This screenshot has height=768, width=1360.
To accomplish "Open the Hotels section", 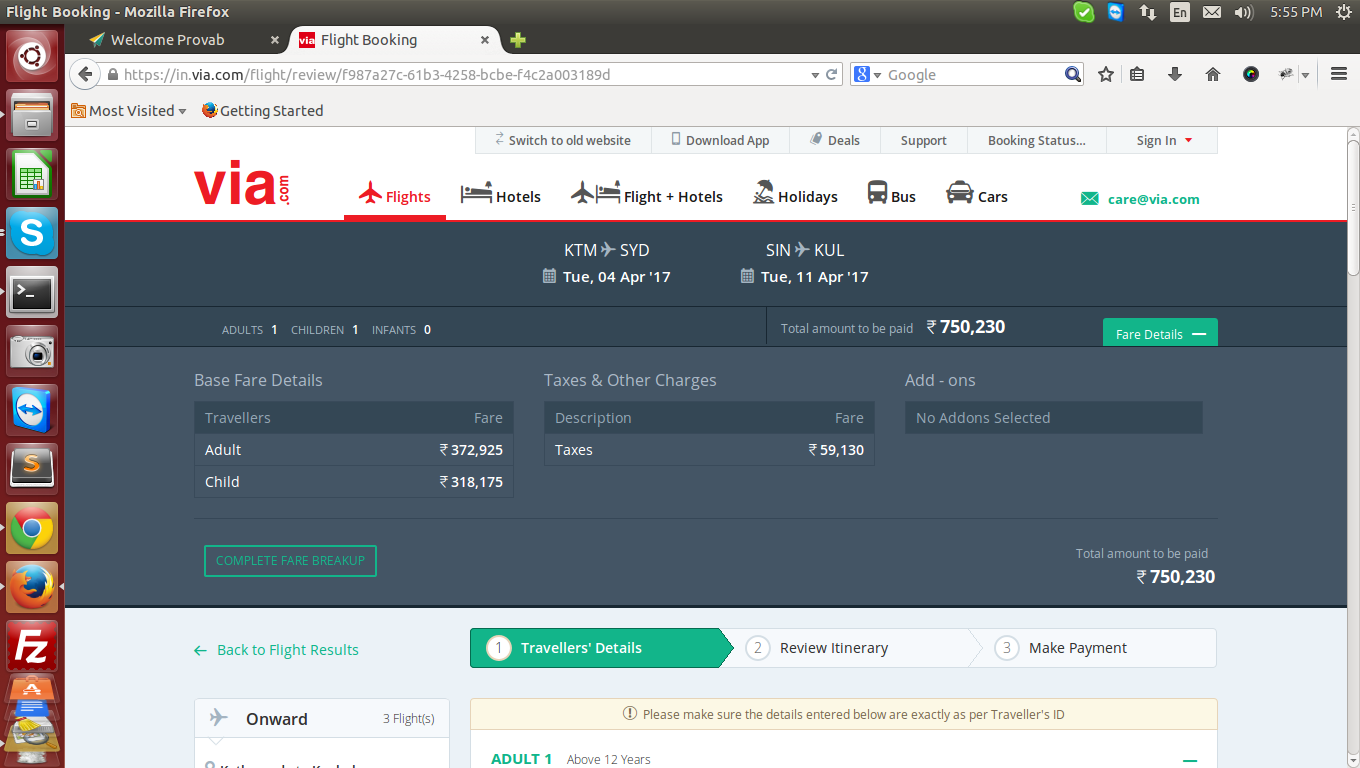I will coord(501,196).
